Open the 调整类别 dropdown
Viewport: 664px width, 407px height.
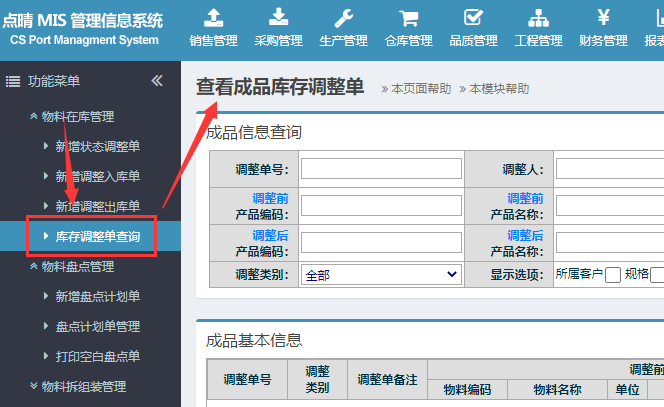380,274
